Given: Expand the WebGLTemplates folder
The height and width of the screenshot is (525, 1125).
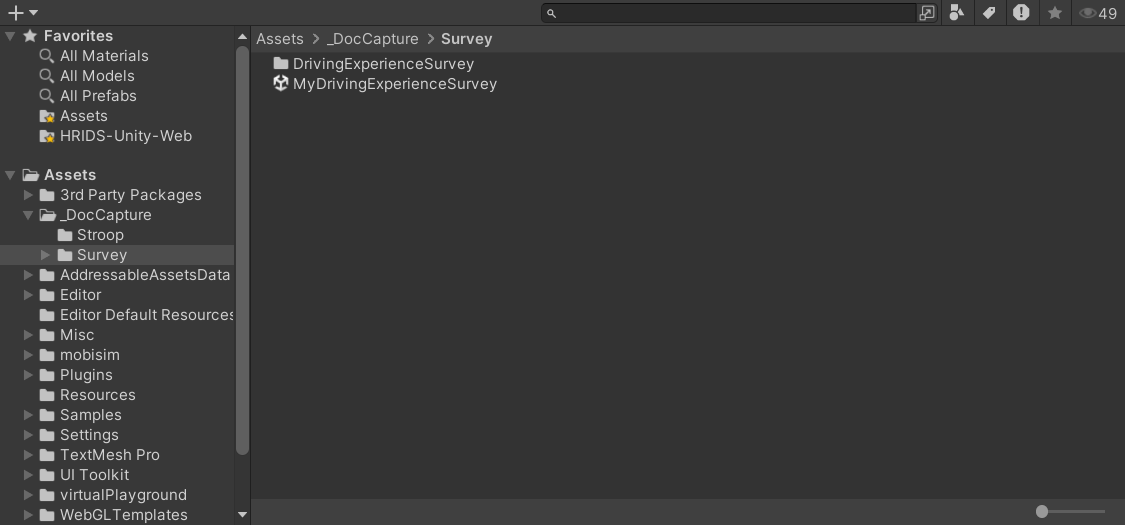Looking at the screenshot, I should pos(28,516).
